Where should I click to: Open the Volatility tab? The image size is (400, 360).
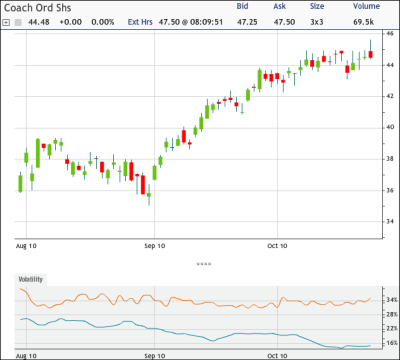pyautogui.click(x=31, y=279)
